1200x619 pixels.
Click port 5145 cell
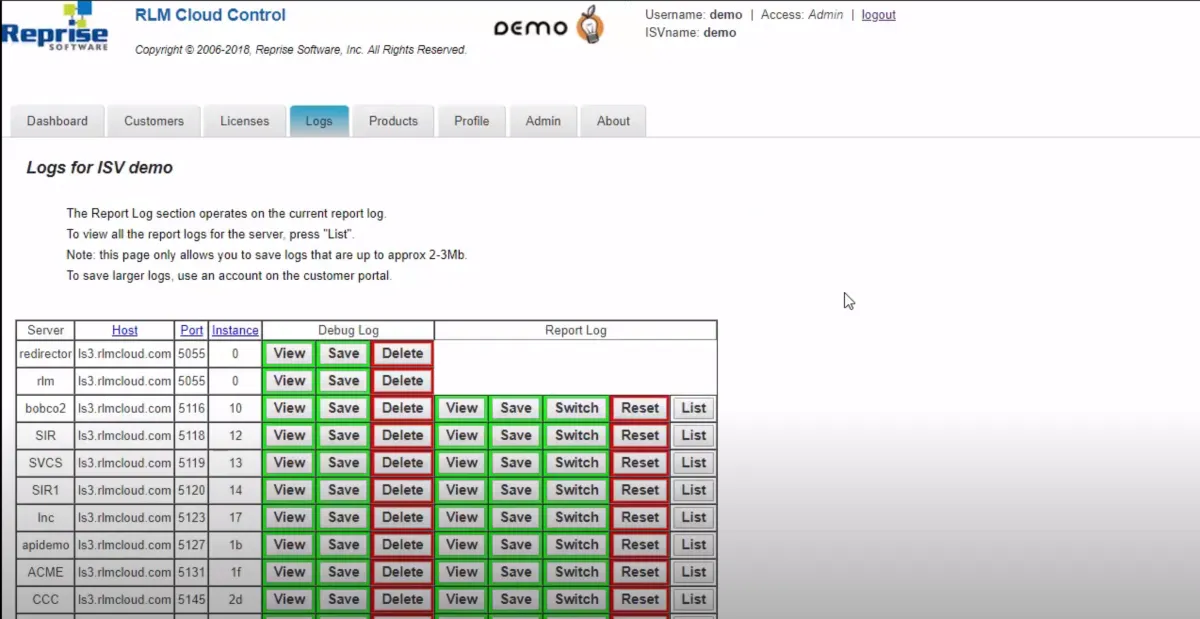pyautogui.click(x=192, y=599)
